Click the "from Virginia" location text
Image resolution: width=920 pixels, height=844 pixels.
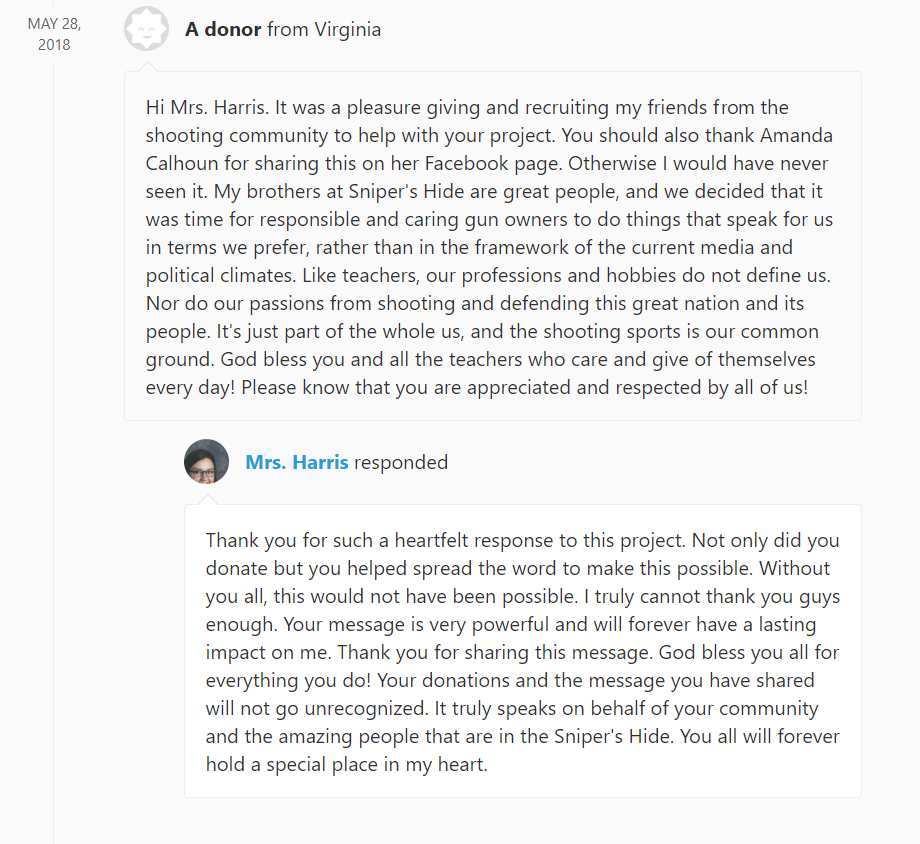click(324, 29)
